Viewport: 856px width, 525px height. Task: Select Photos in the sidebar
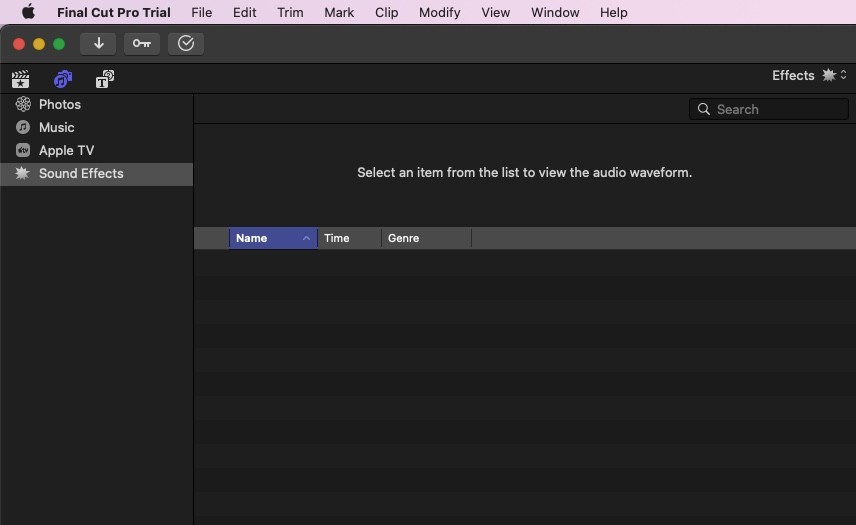click(x=97, y=104)
